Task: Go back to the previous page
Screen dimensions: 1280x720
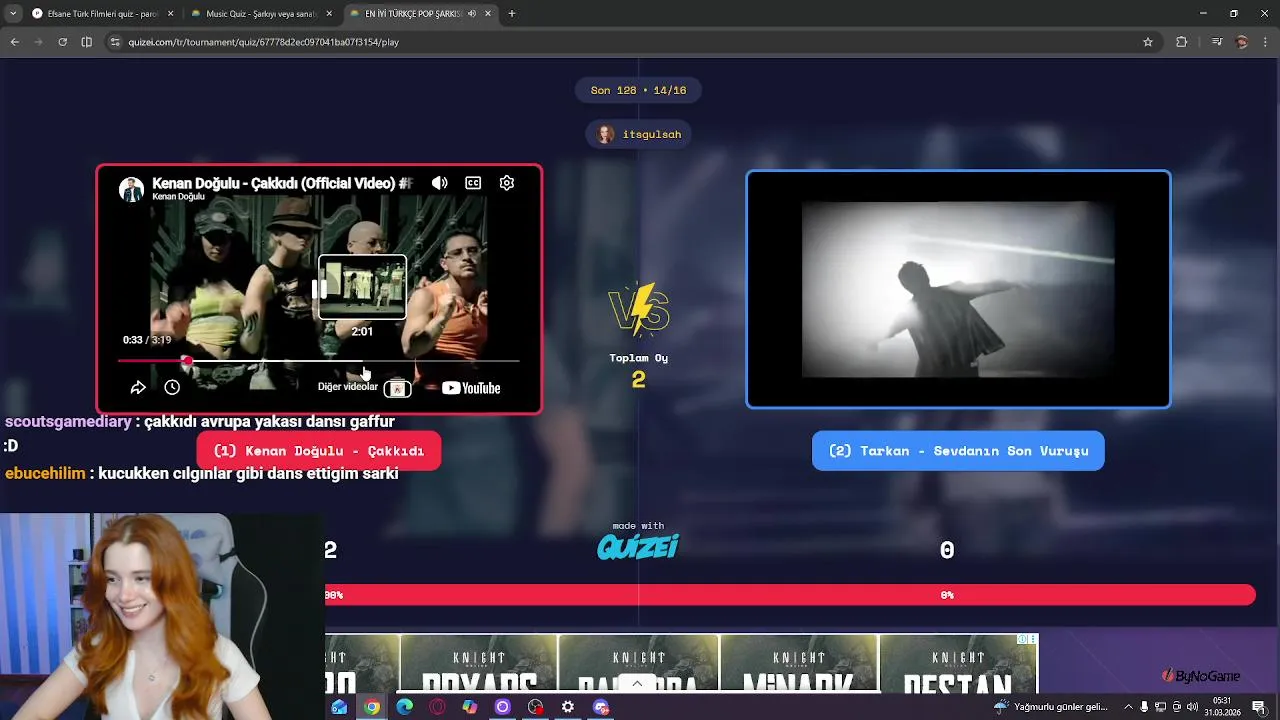Action: (x=14, y=42)
